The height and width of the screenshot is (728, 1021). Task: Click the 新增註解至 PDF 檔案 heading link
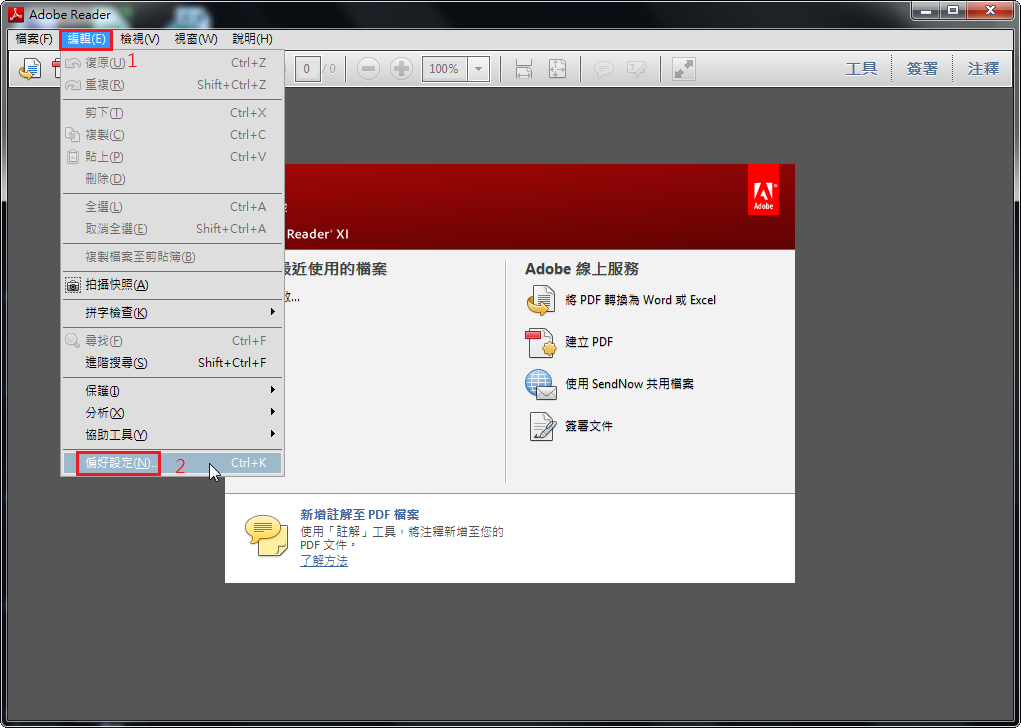pyautogui.click(x=360, y=515)
